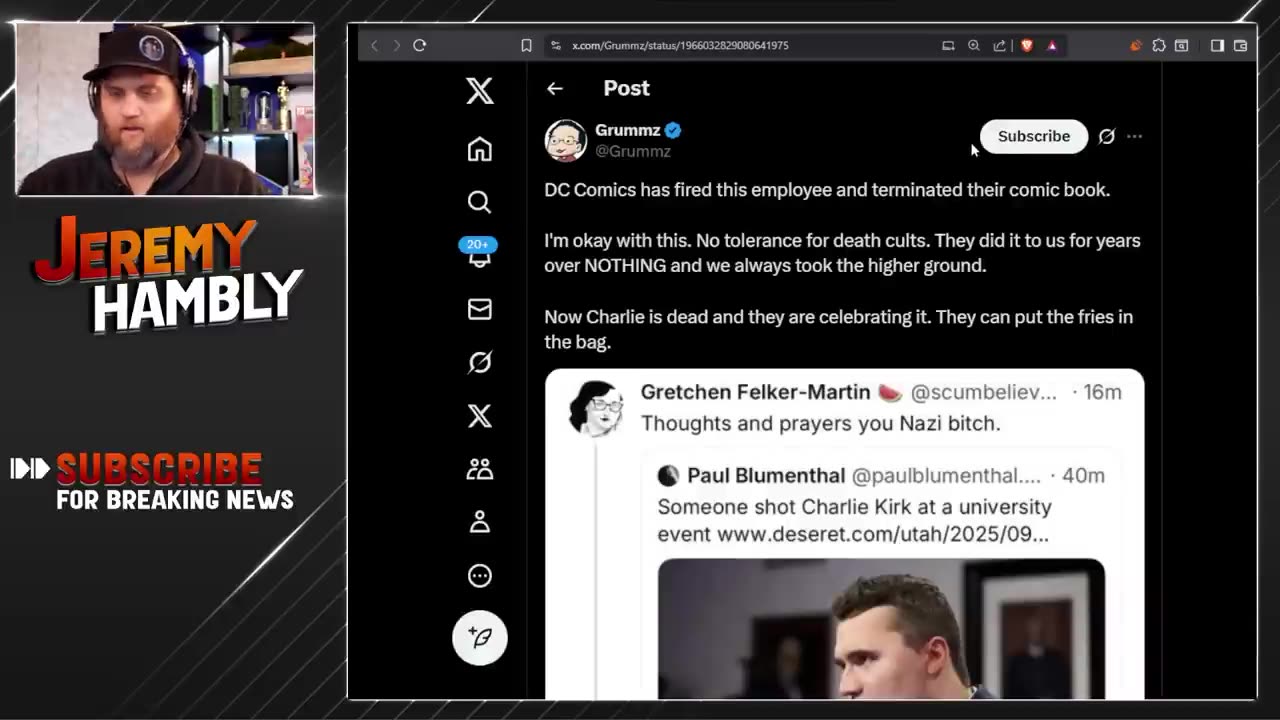Image resolution: width=1280 pixels, height=720 pixels.
Task: Open the Brave Shields lion icon
Action: (x=1026, y=45)
